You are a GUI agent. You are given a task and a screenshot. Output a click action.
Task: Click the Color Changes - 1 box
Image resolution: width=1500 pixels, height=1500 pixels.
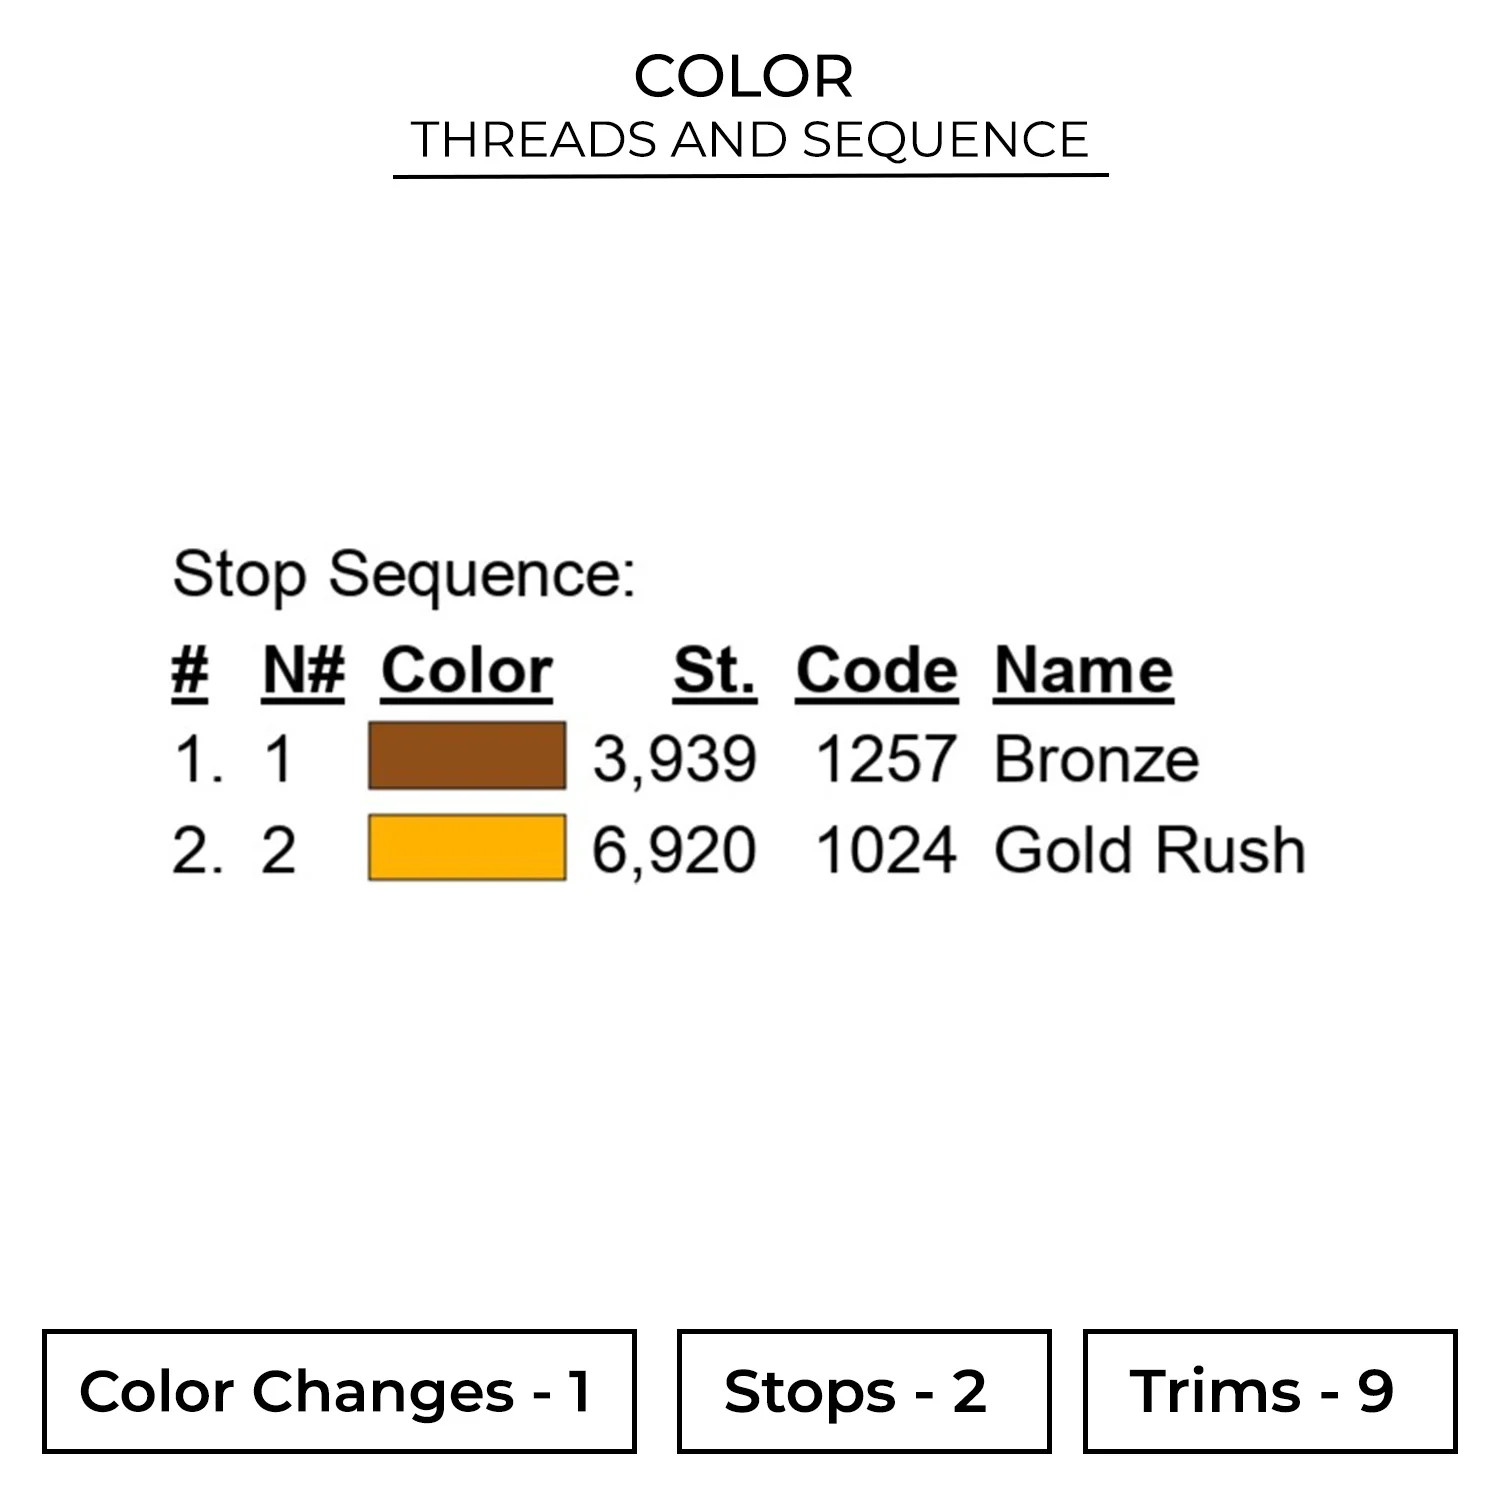(339, 1391)
